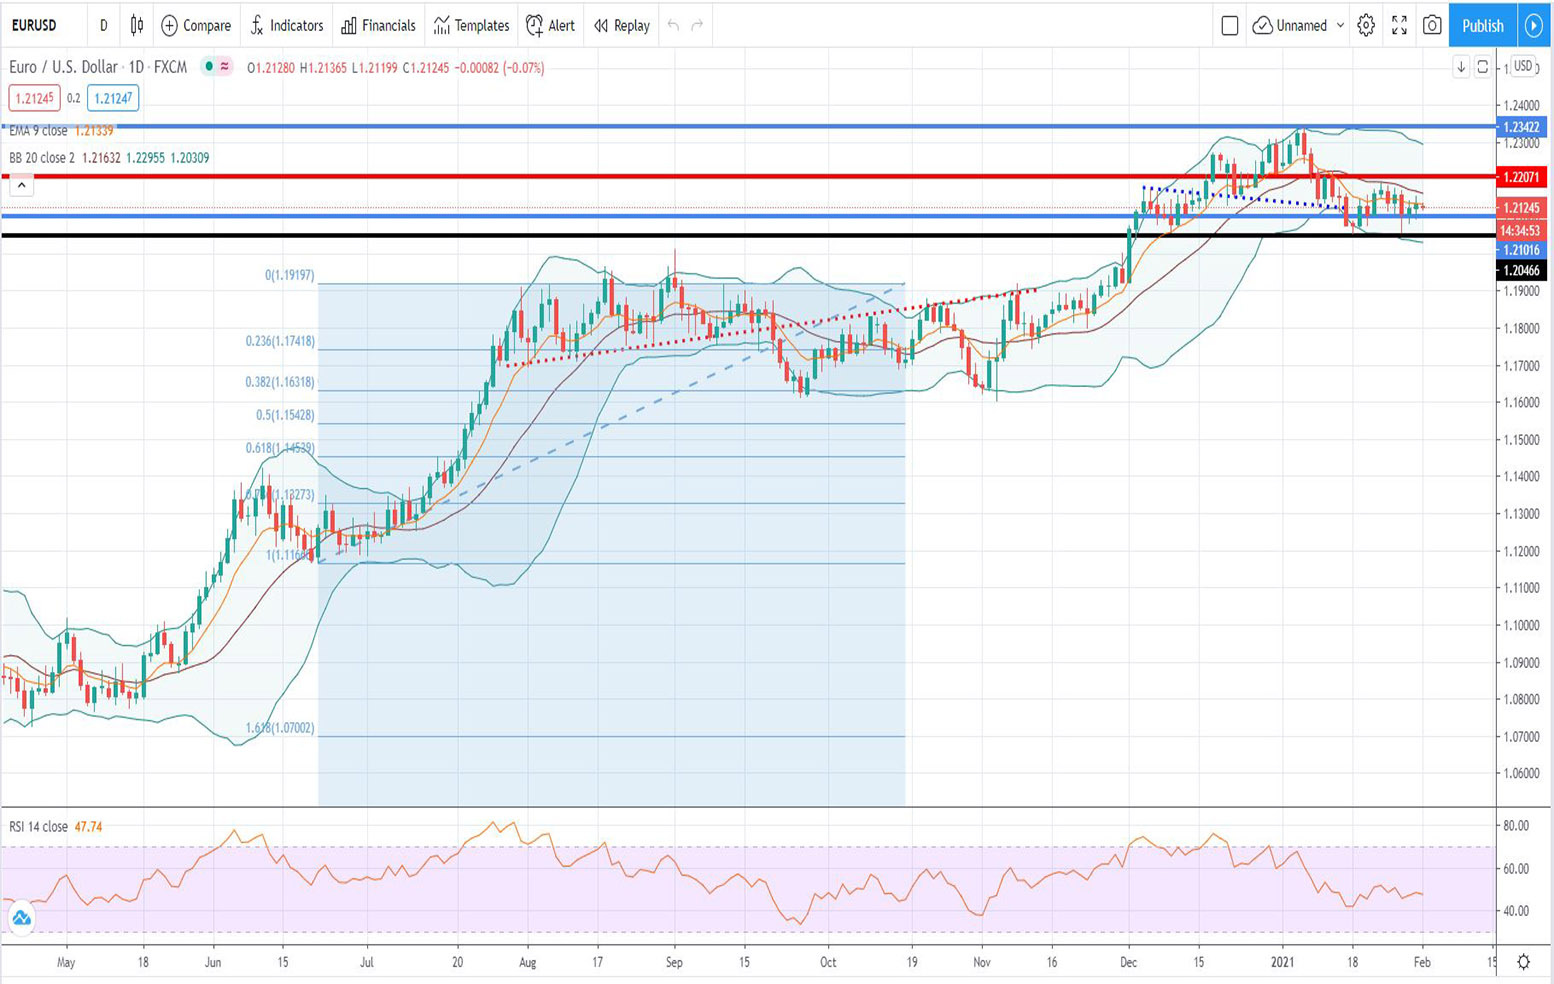Click the EURUSD symbol search field
Image resolution: width=1554 pixels, height=984 pixels.
[x=35, y=26]
